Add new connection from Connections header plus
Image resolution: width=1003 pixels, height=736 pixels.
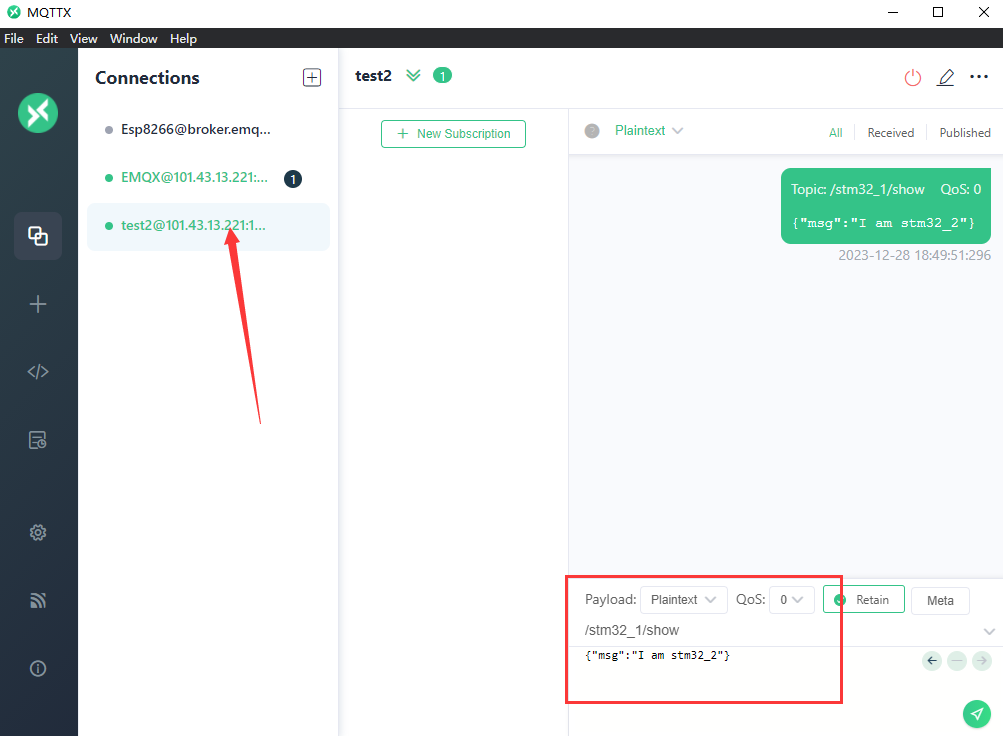coord(312,77)
